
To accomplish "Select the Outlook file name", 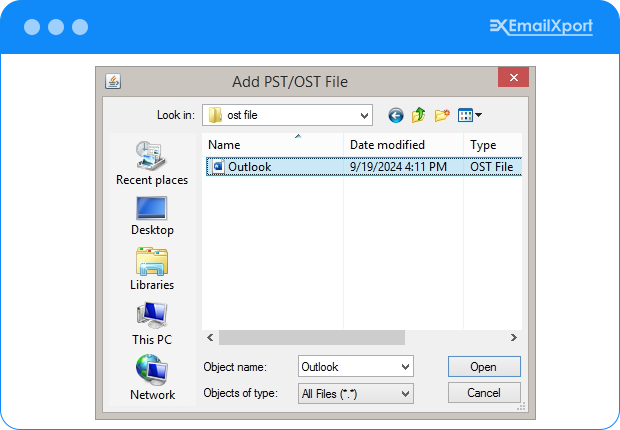I will [x=250, y=167].
